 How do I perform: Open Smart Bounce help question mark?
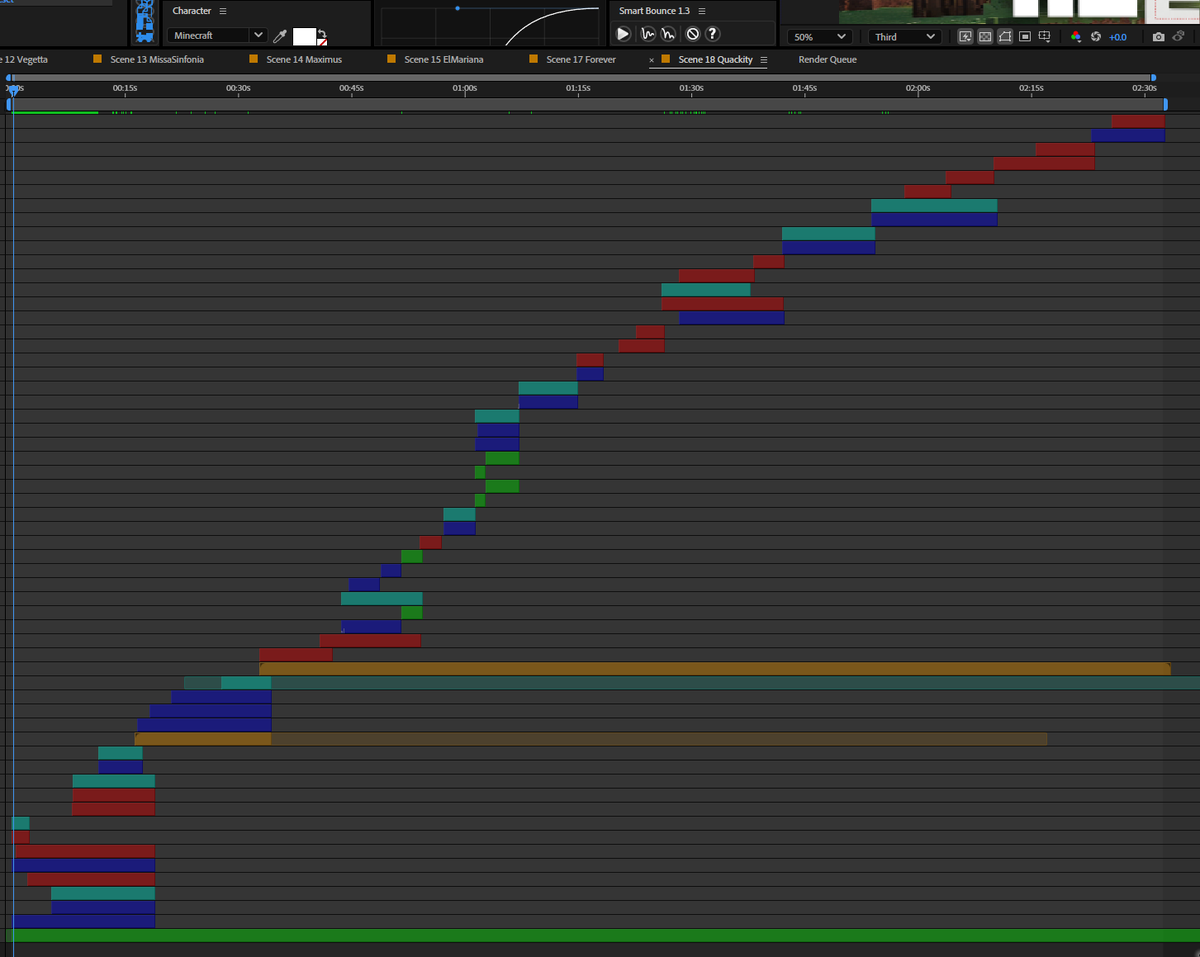pyautogui.click(x=712, y=34)
